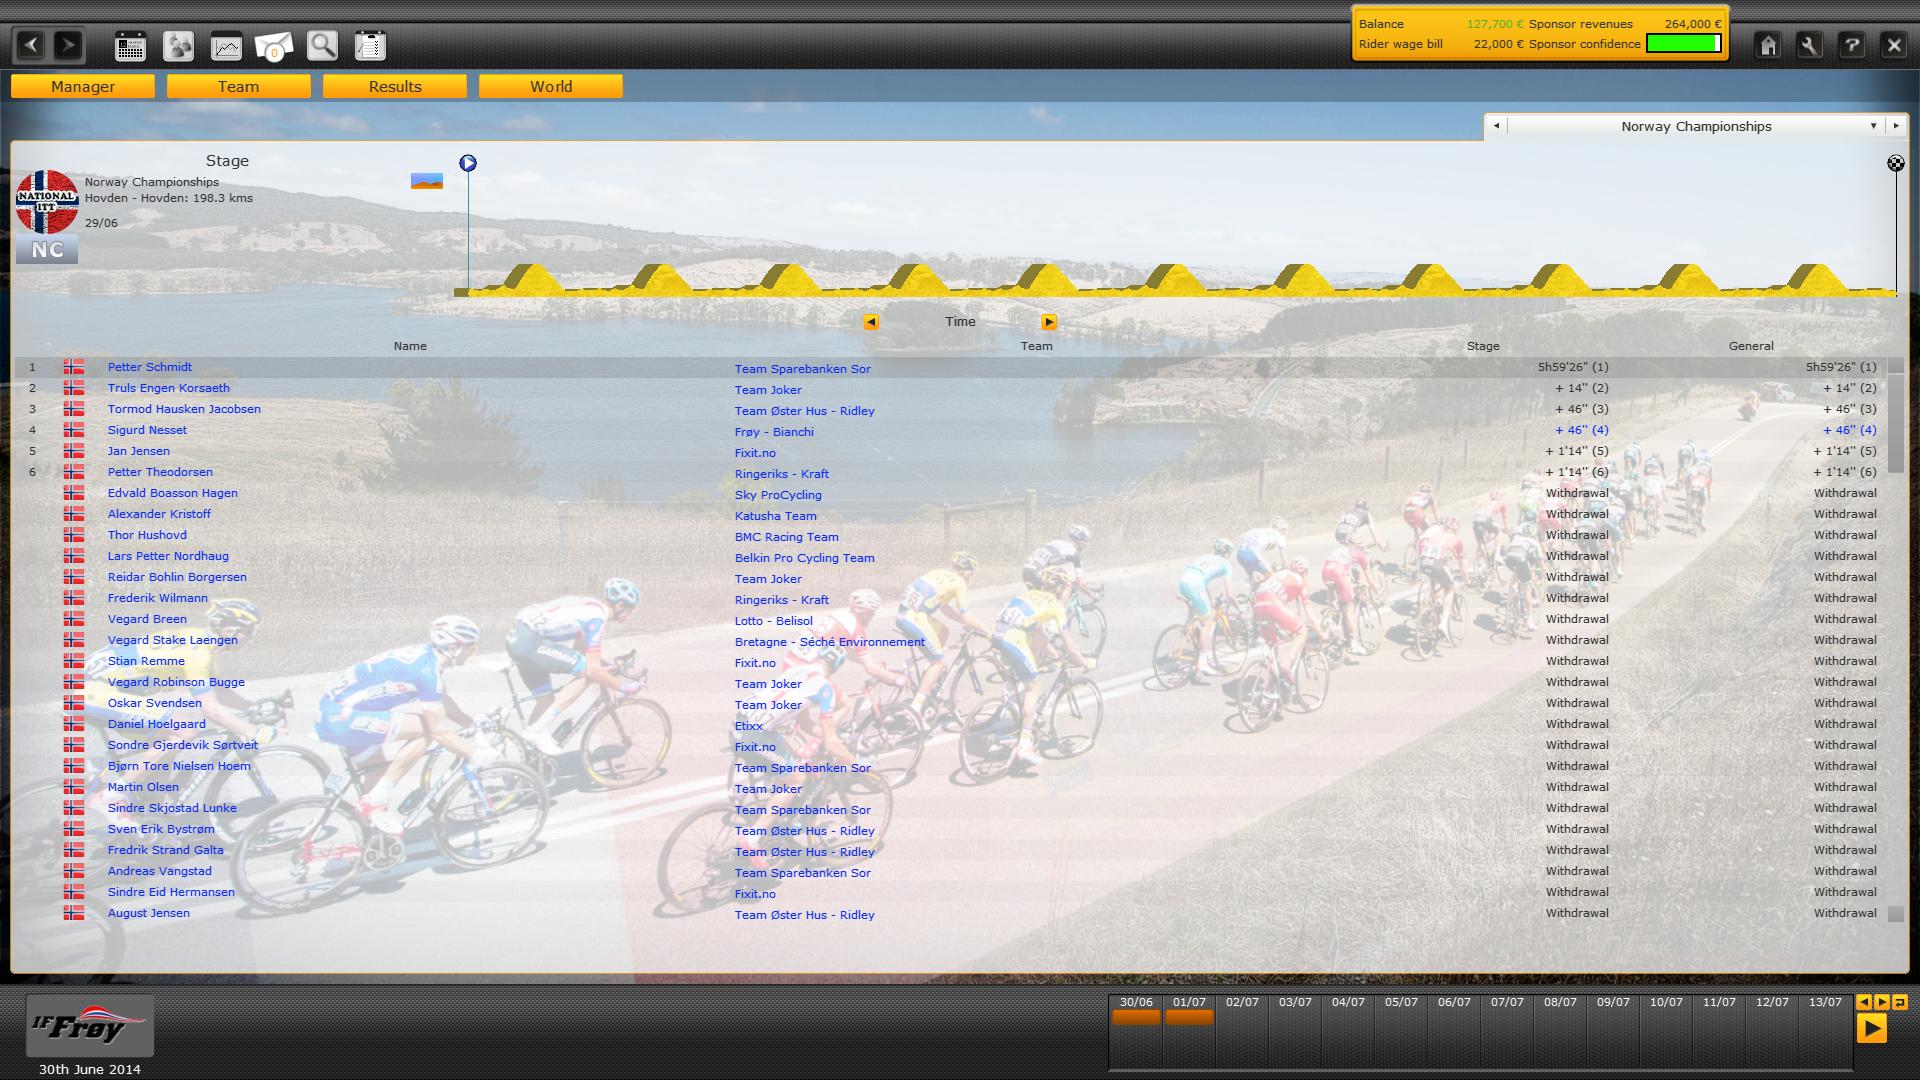
Task: Expand the Norway Championships dropdown
Action: click(1873, 126)
